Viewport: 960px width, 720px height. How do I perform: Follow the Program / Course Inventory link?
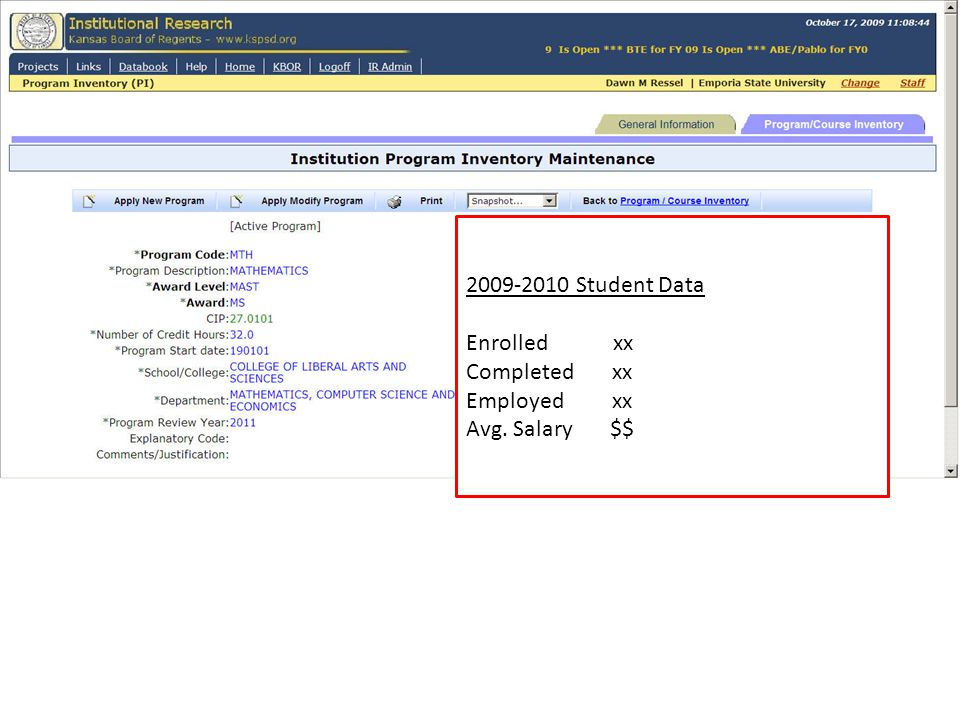point(684,201)
